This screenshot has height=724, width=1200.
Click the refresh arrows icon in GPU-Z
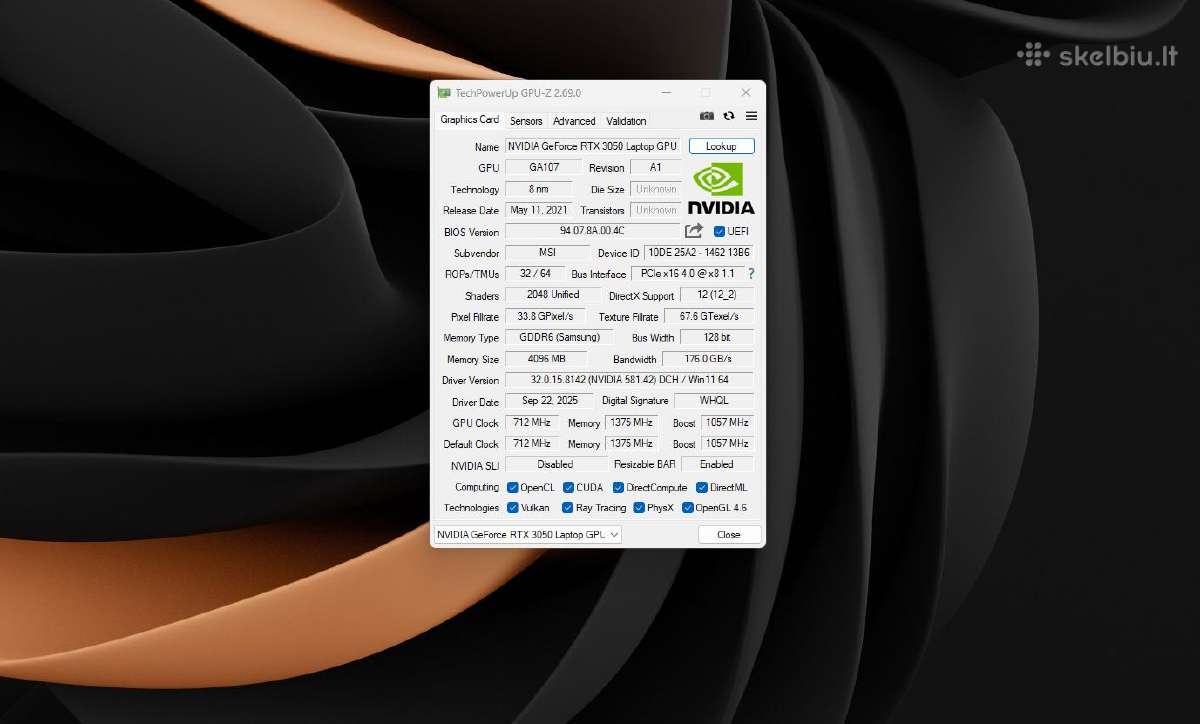(x=729, y=116)
